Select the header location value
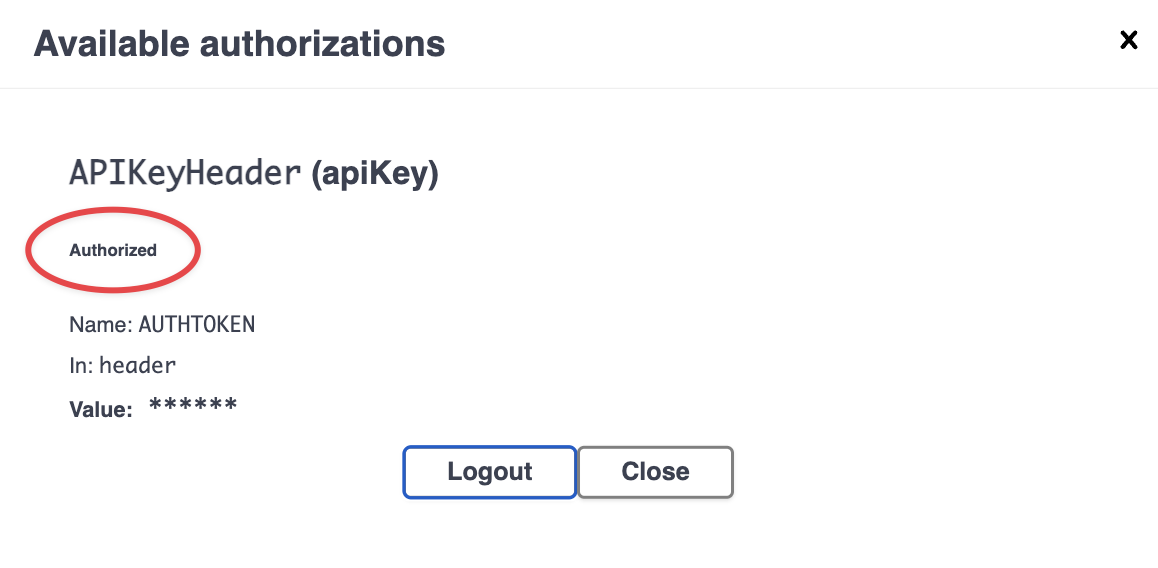The height and width of the screenshot is (568, 1158). [138, 366]
